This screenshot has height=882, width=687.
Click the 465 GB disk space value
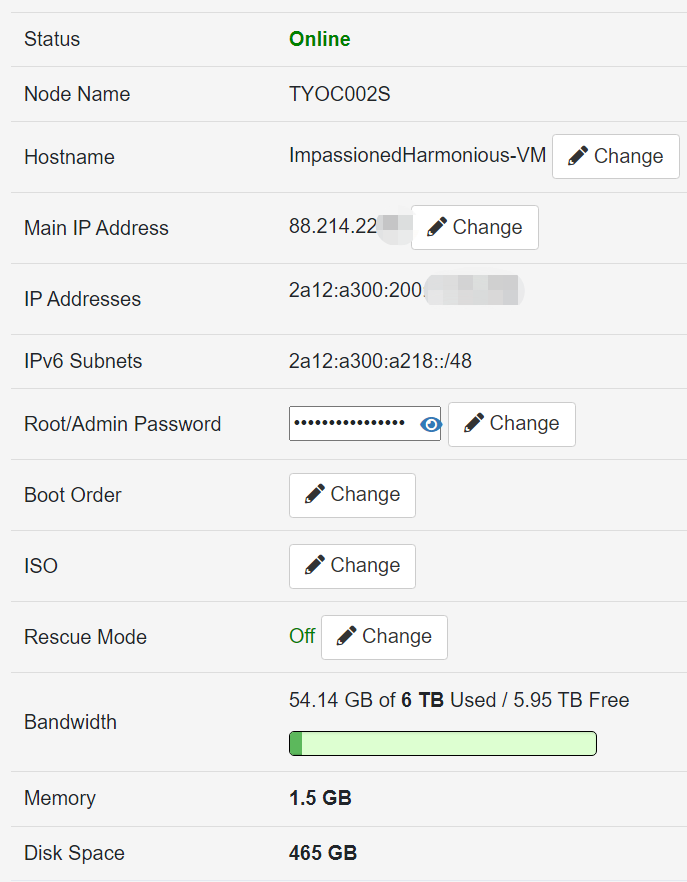[322, 853]
